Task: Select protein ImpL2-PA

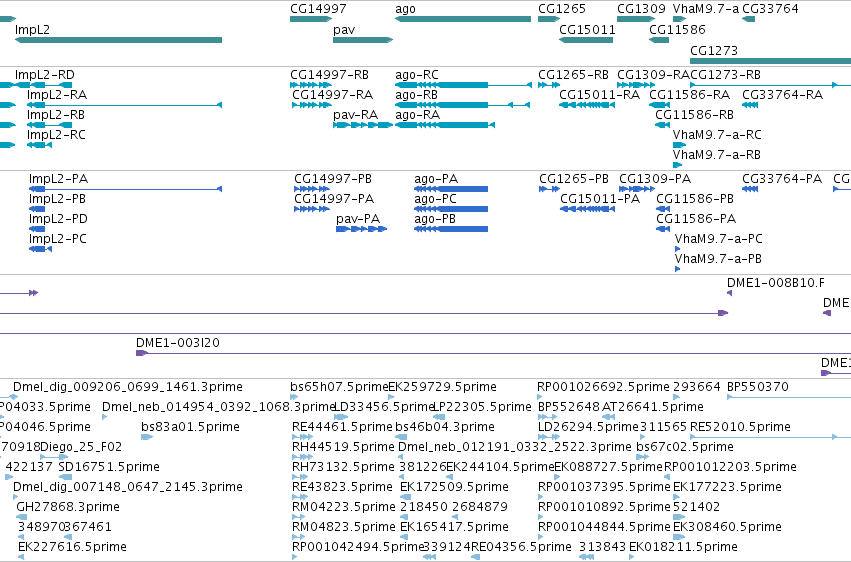Action: point(59,179)
